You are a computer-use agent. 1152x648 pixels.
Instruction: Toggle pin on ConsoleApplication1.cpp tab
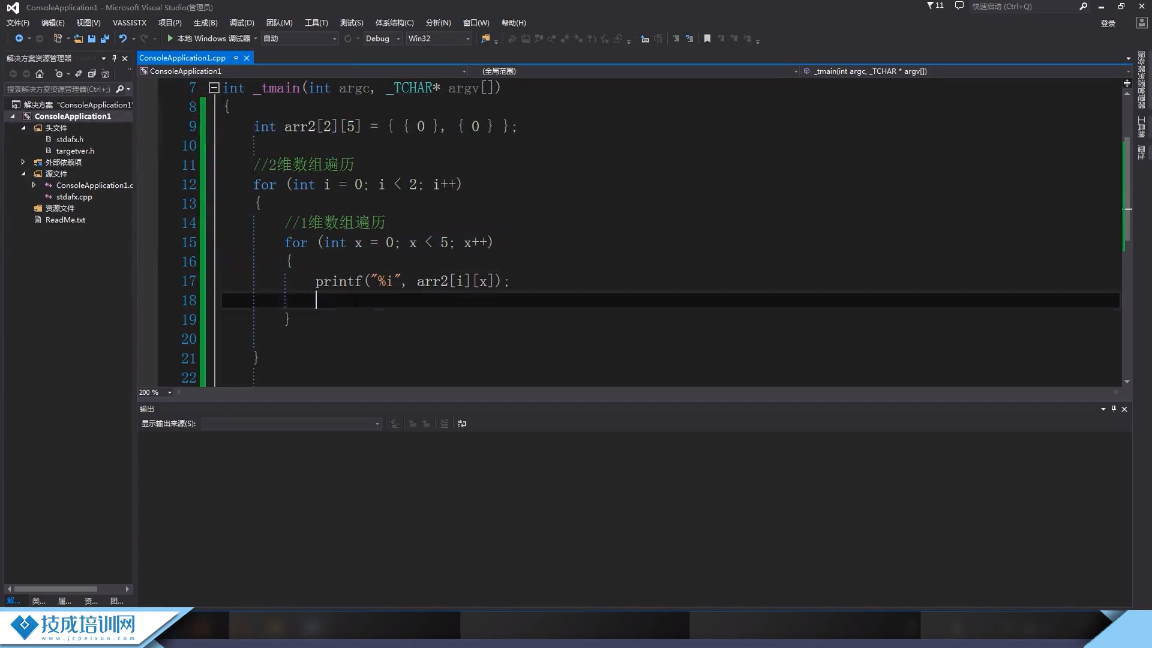coord(236,58)
